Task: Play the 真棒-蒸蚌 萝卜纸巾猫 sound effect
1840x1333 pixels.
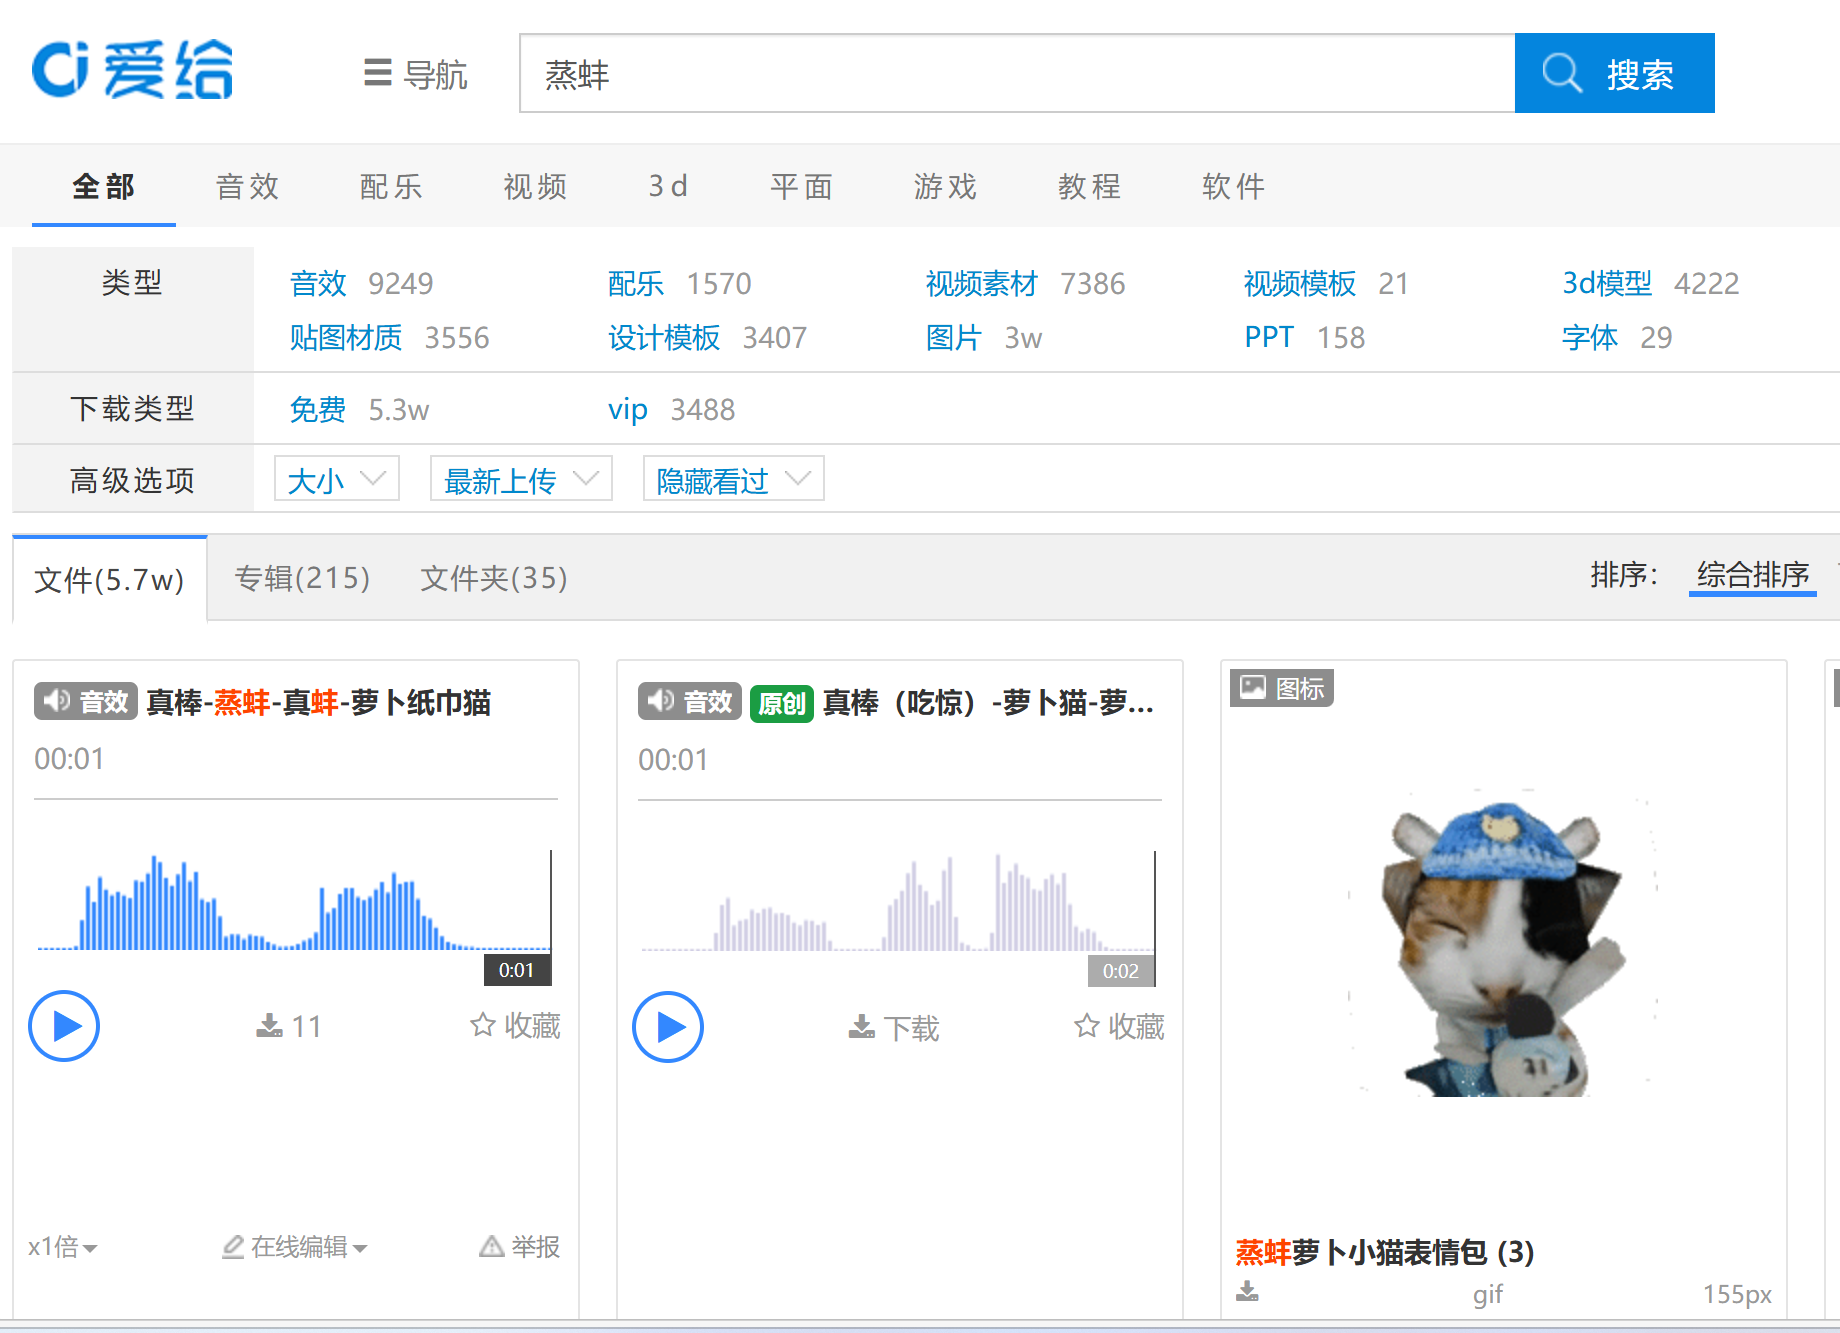Action: tap(64, 1026)
